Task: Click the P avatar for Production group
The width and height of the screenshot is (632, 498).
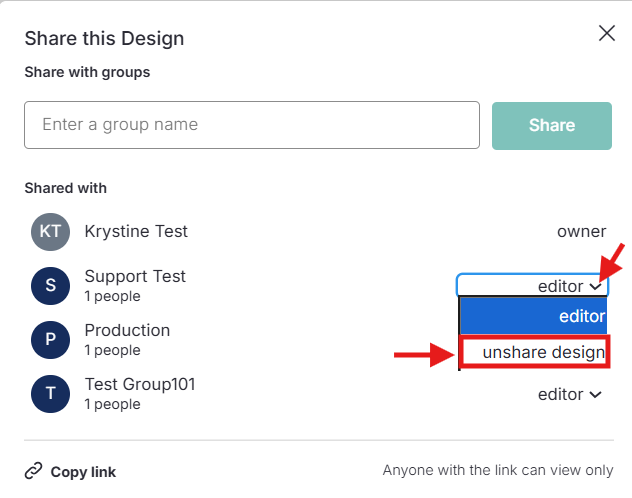Action: tap(50, 340)
